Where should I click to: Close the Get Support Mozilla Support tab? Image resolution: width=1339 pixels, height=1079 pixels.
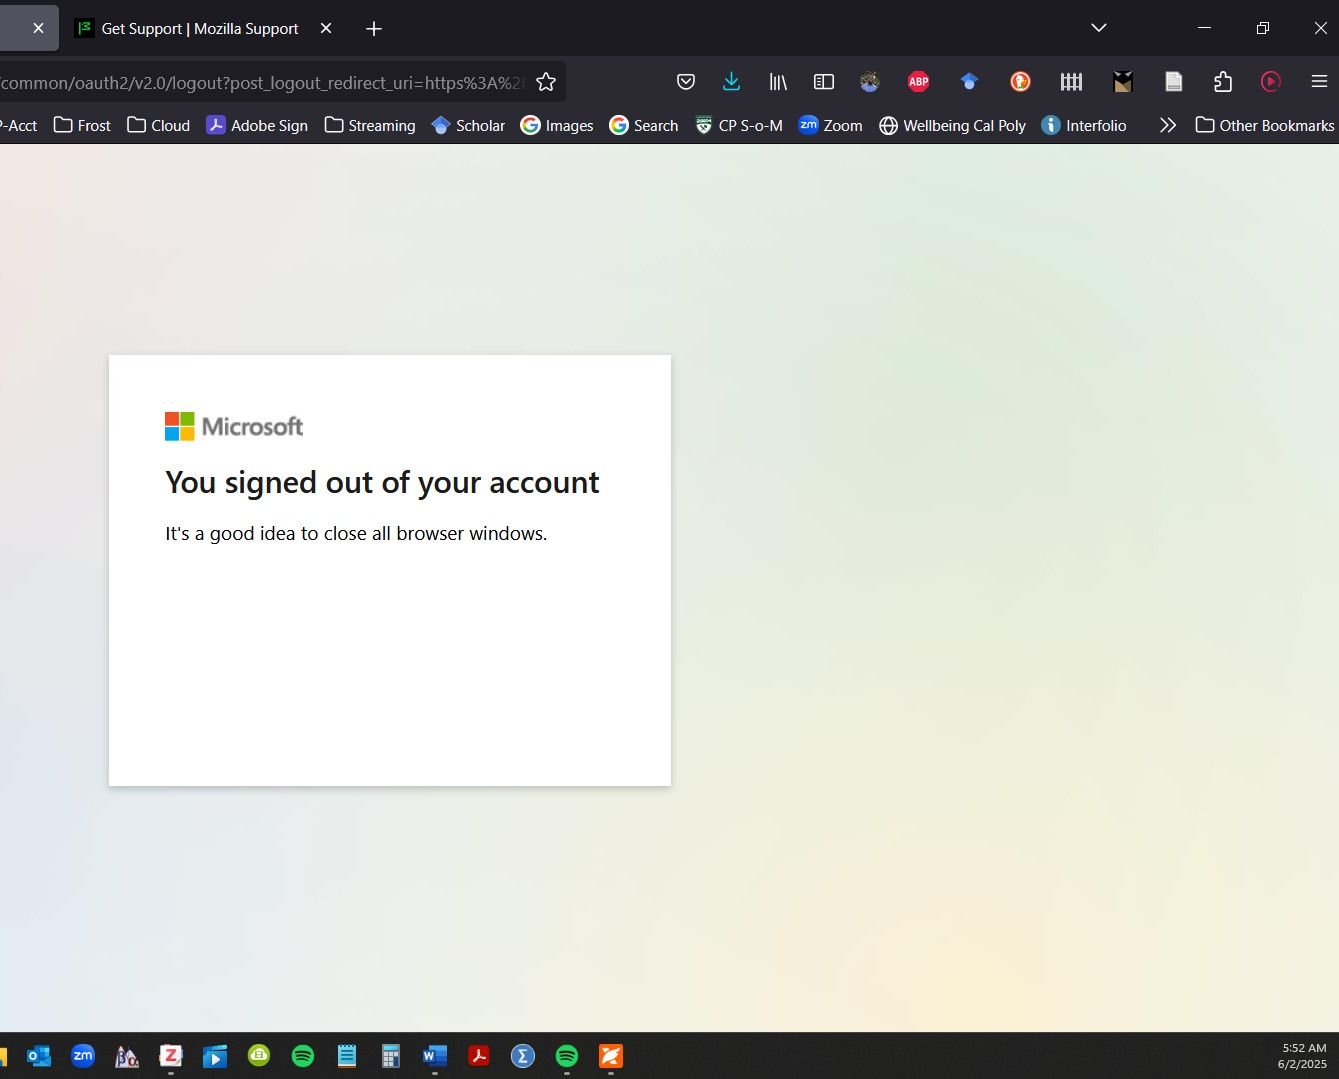point(326,28)
